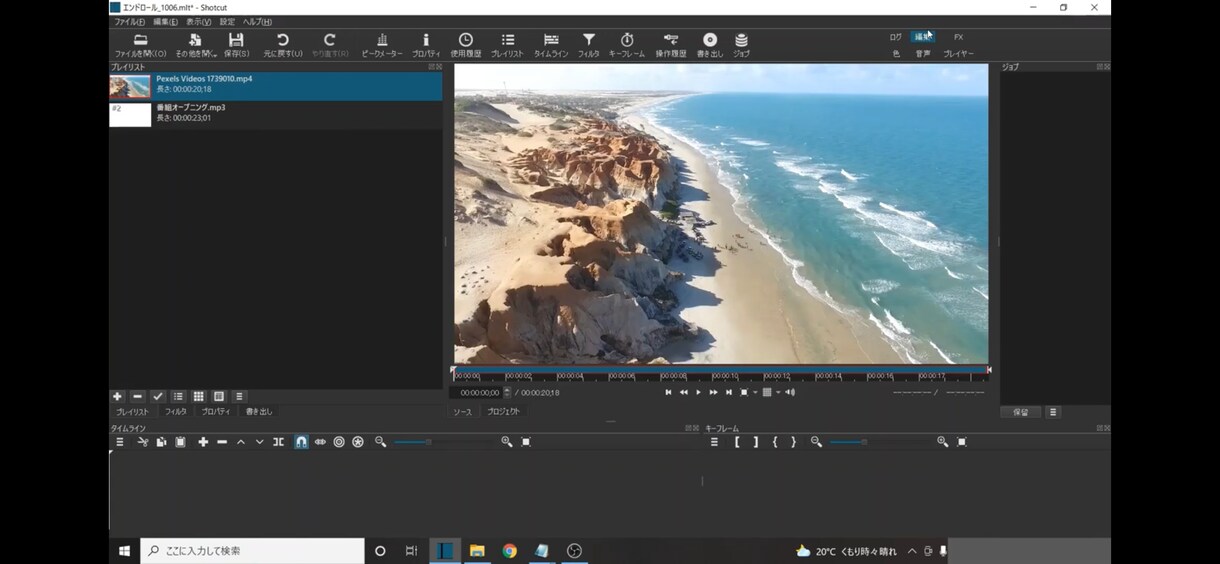Open the timeline hamburger menu
The width and height of the screenshot is (1220, 564).
click(x=120, y=442)
